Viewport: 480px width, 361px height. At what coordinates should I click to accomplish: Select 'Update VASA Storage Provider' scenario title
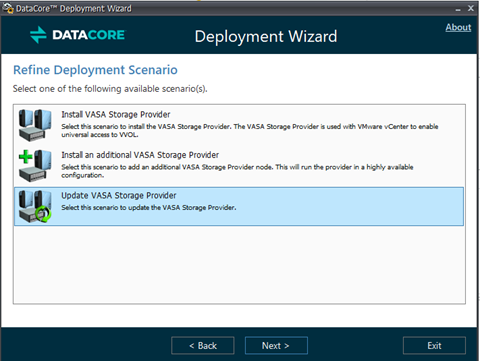[119, 195]
